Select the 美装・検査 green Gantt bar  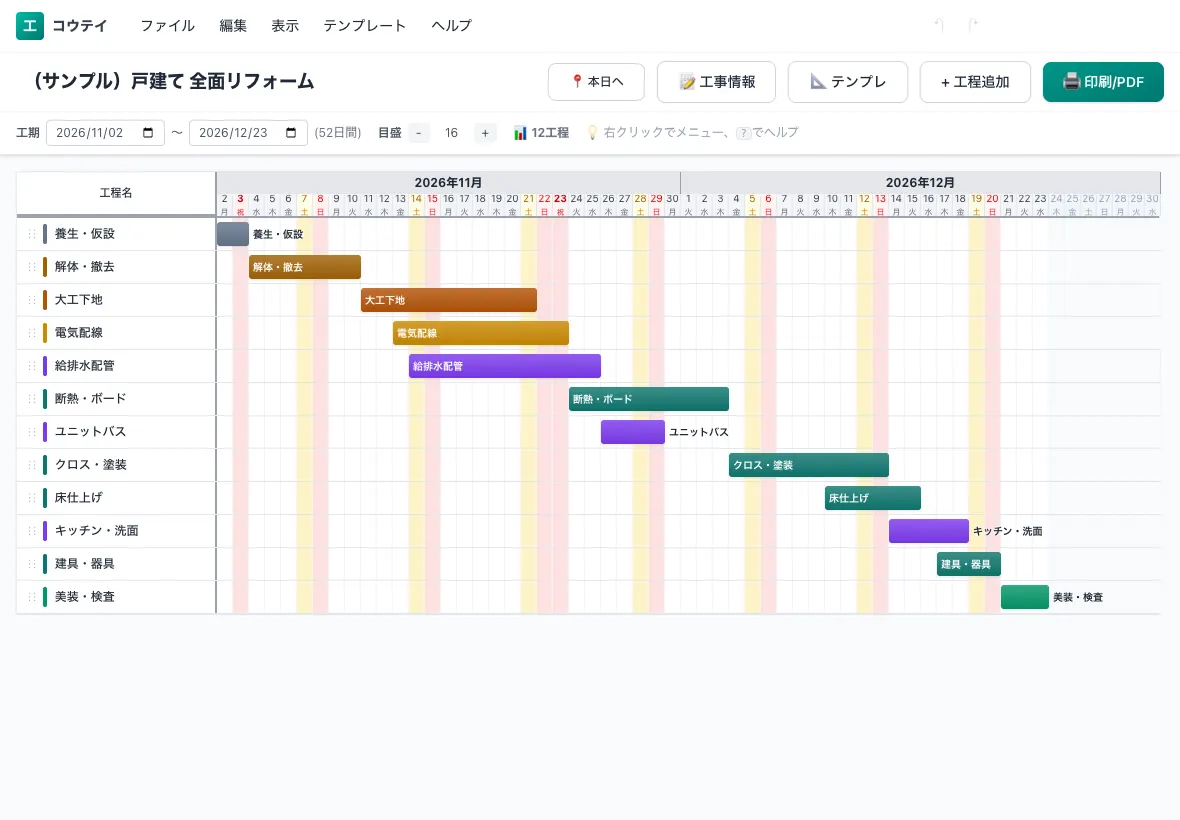coord(1025,597)
